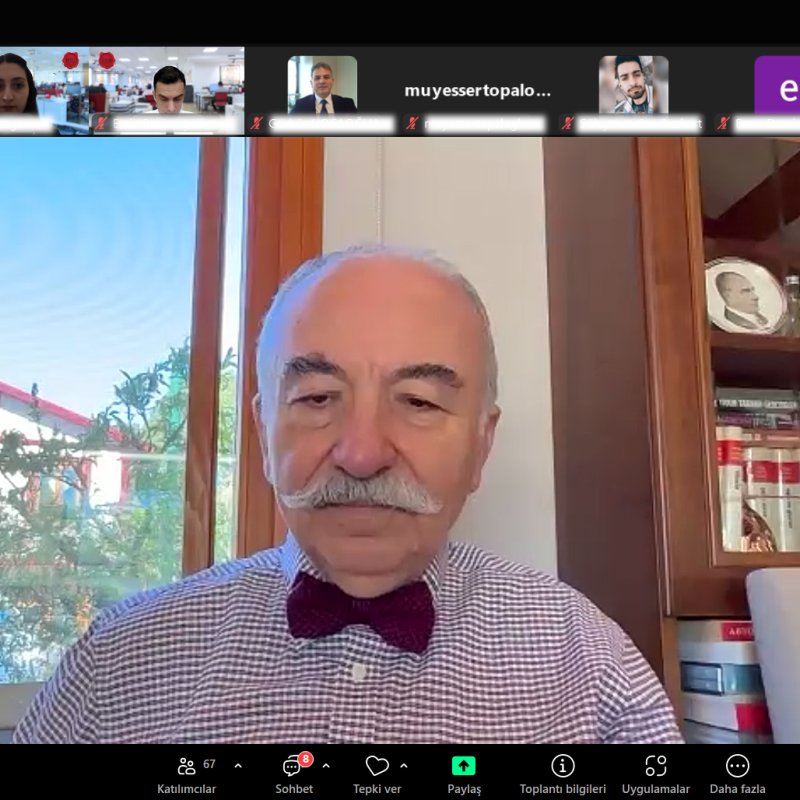This screenshot has width=800, height=800.
Task: Click the muted mic icon under suited man
Action: (x=257, y=123)
